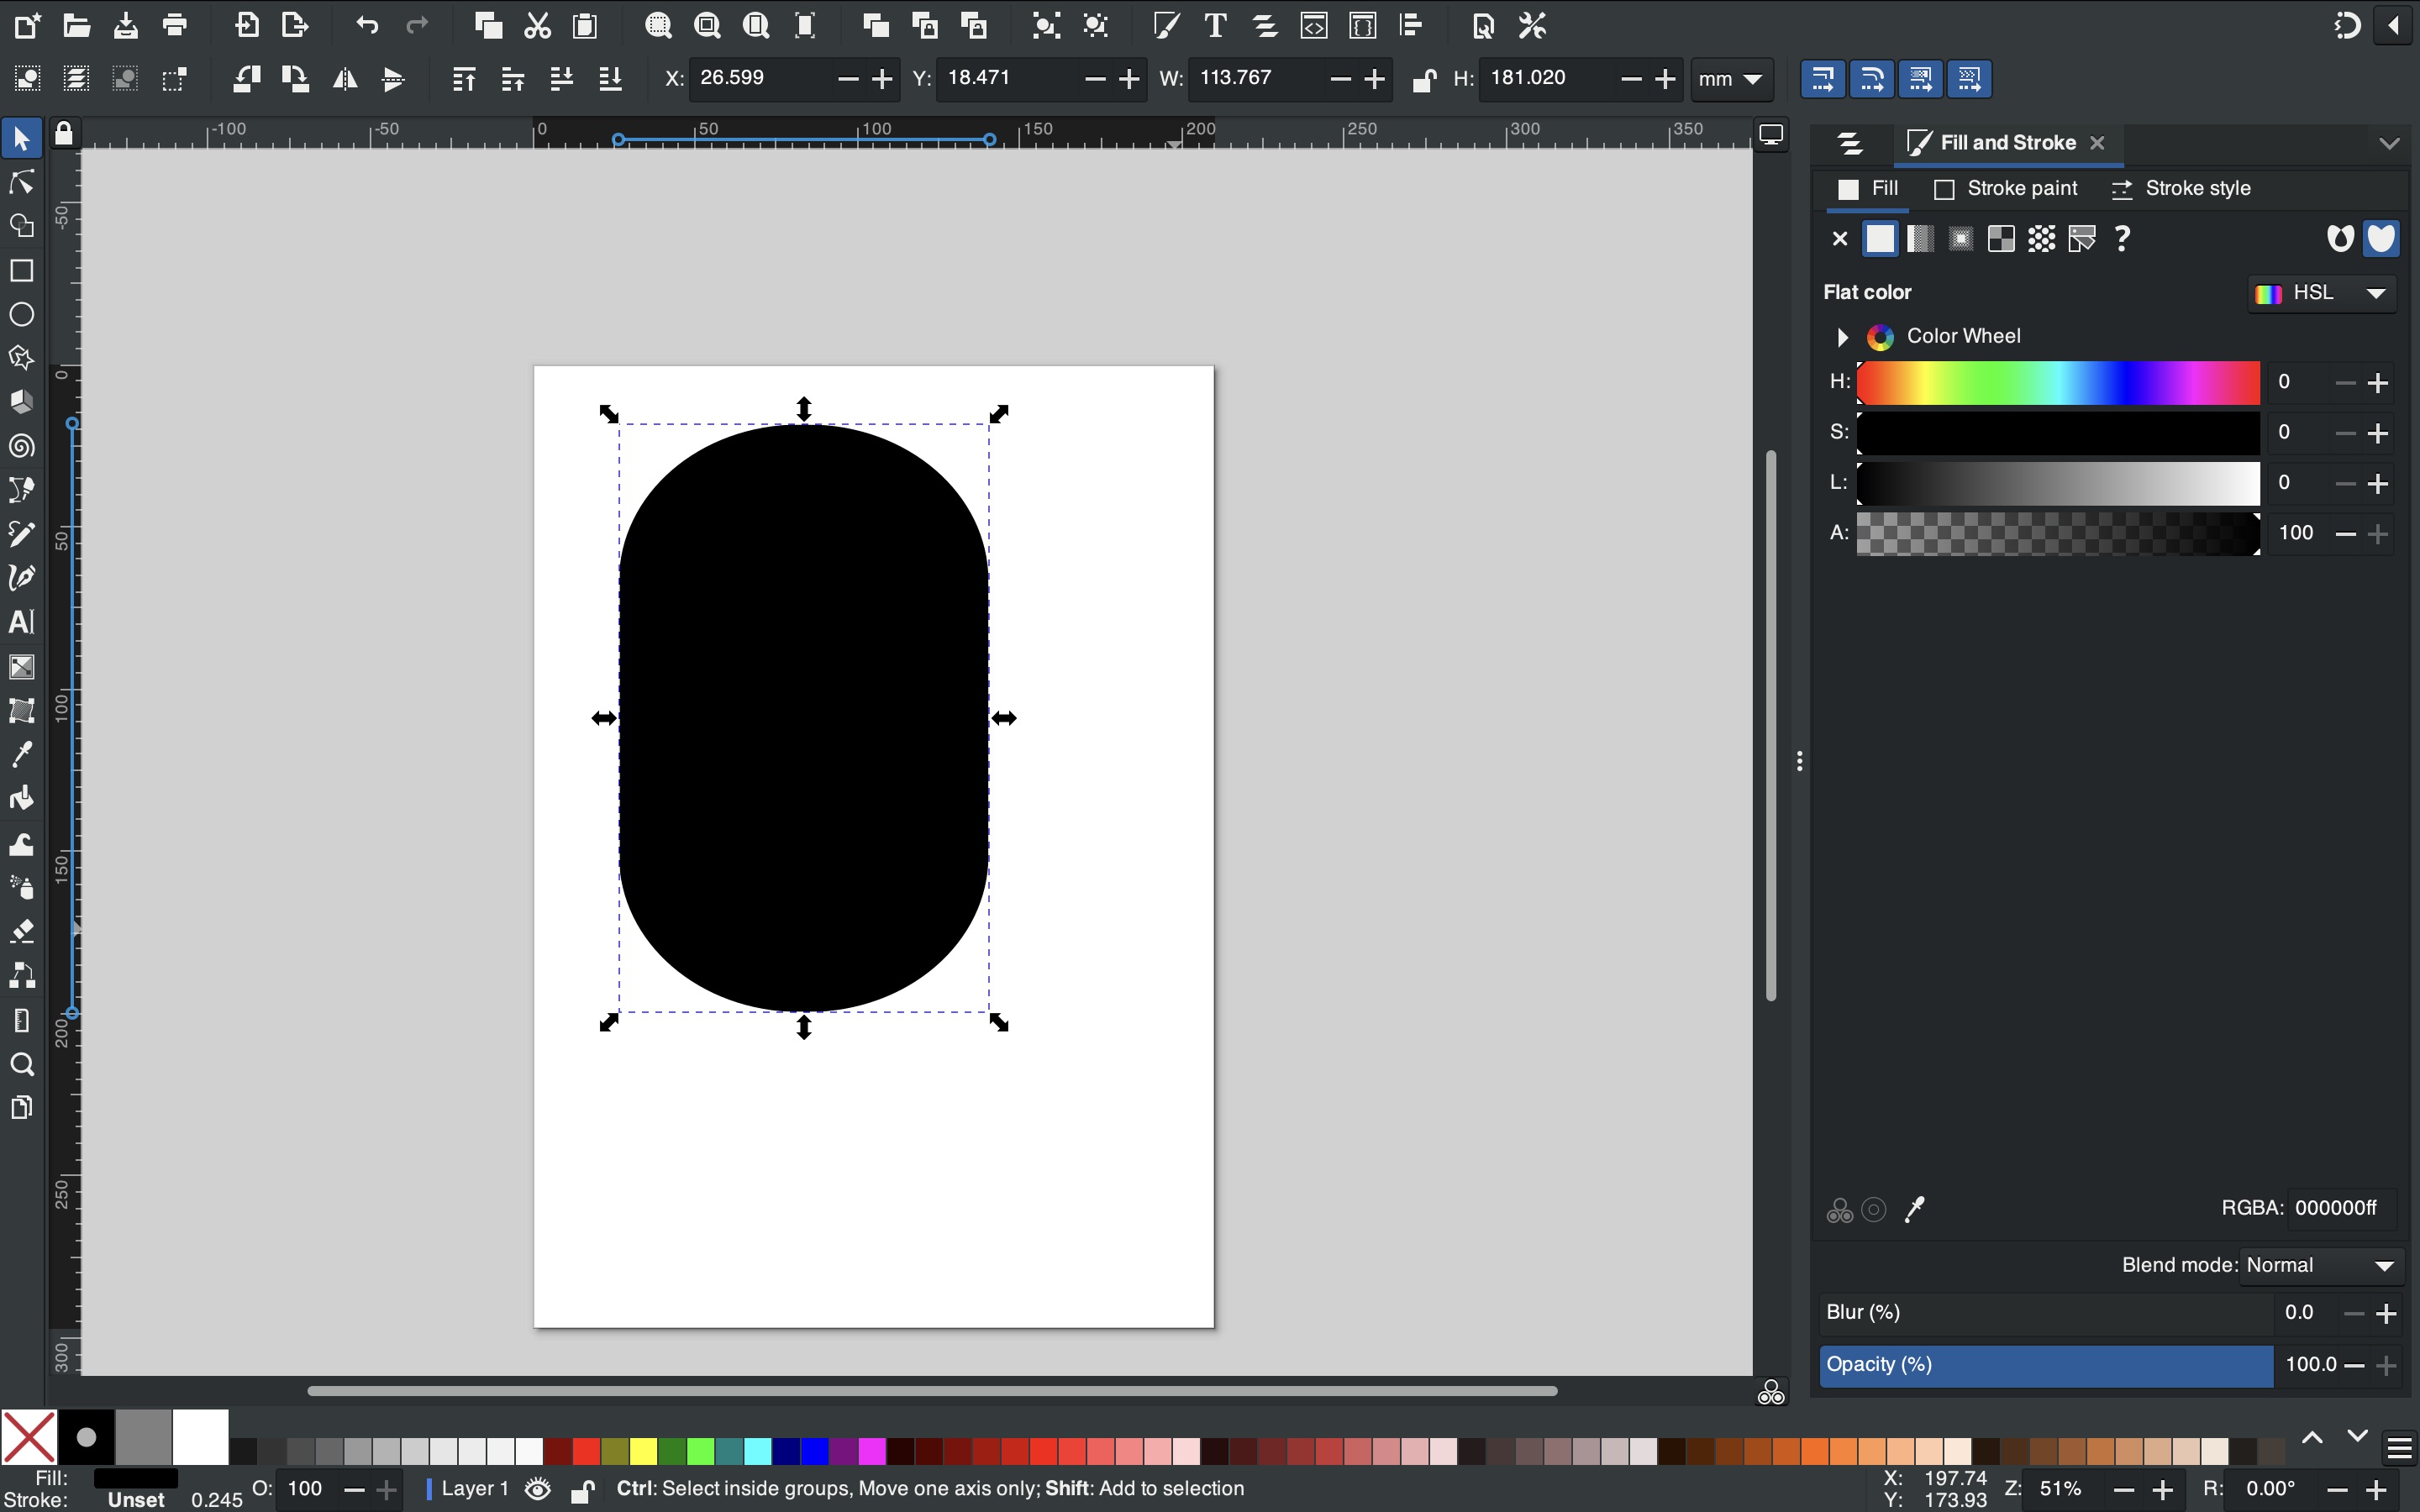Open the XML editor icon

tap(1314, 26)
